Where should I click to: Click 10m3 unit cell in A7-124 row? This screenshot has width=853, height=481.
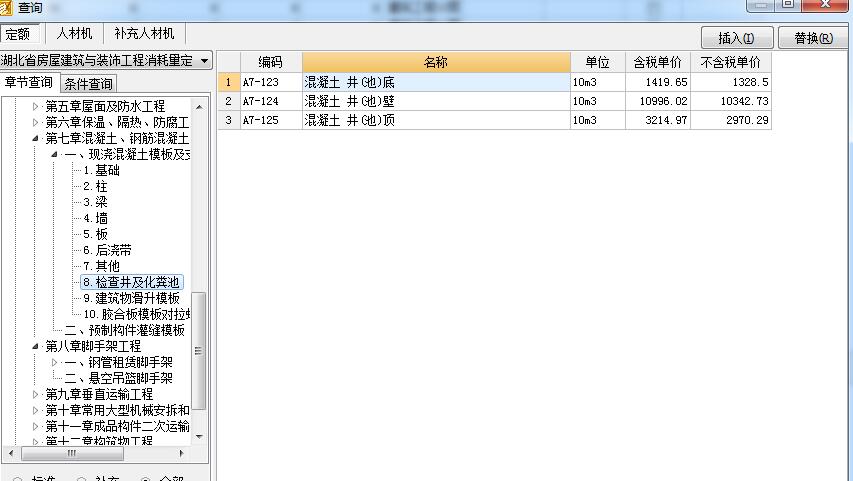(597, 101)
